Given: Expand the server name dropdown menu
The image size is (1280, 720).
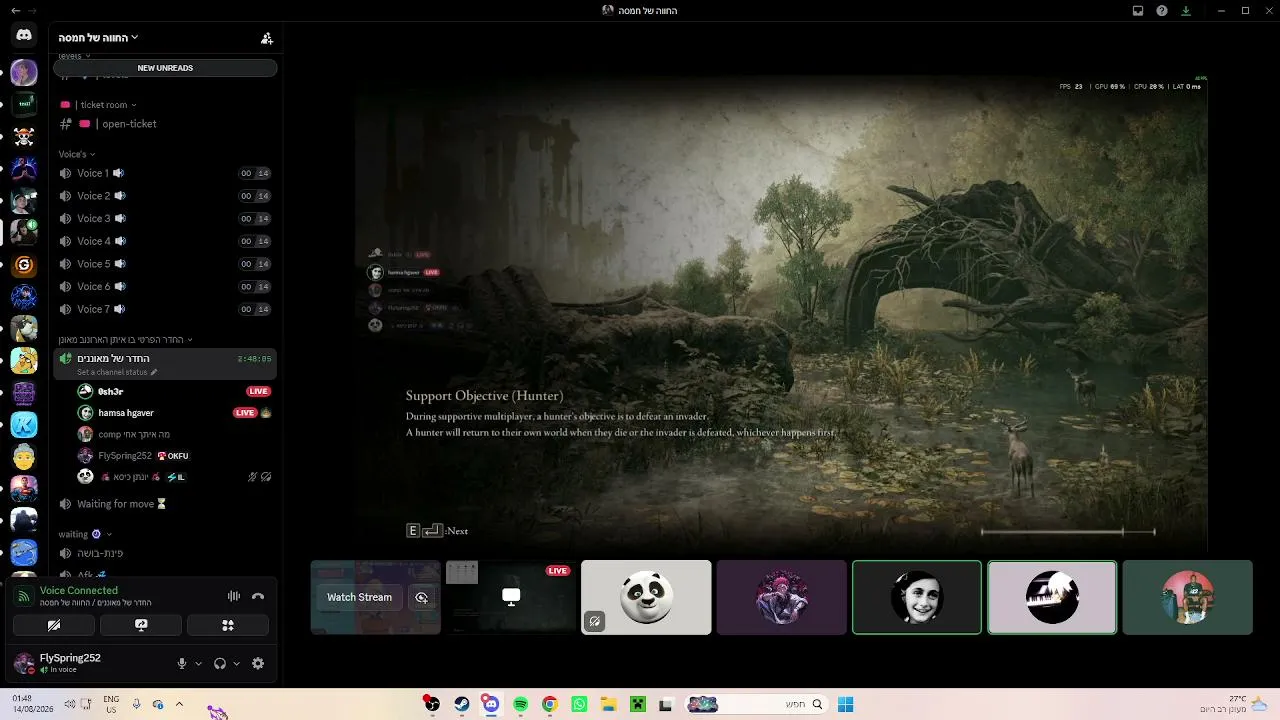Looking at the screenshot, I should [x=98, y=38].
